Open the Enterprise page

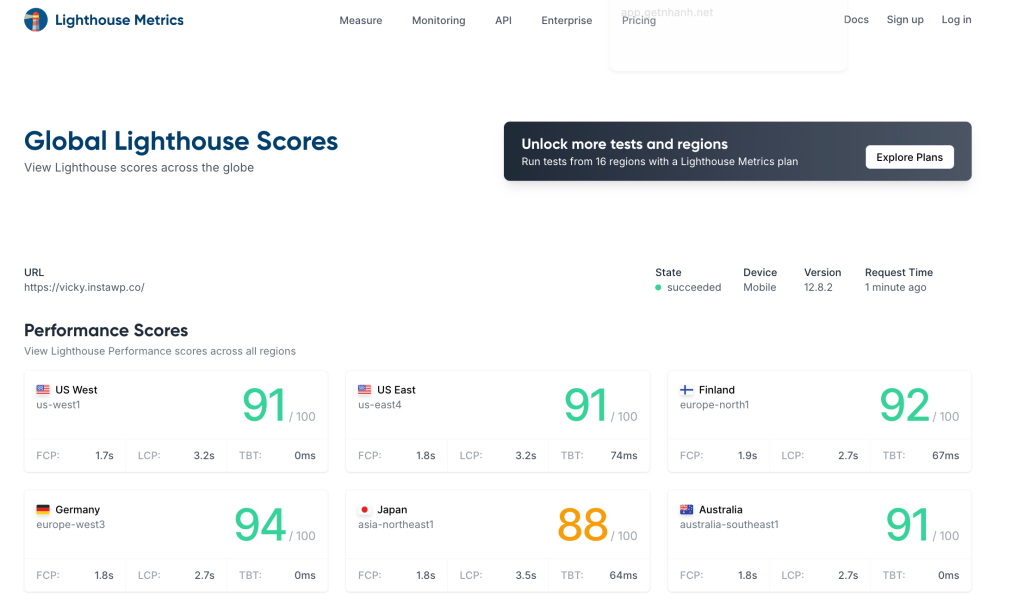tap(566, 20)
